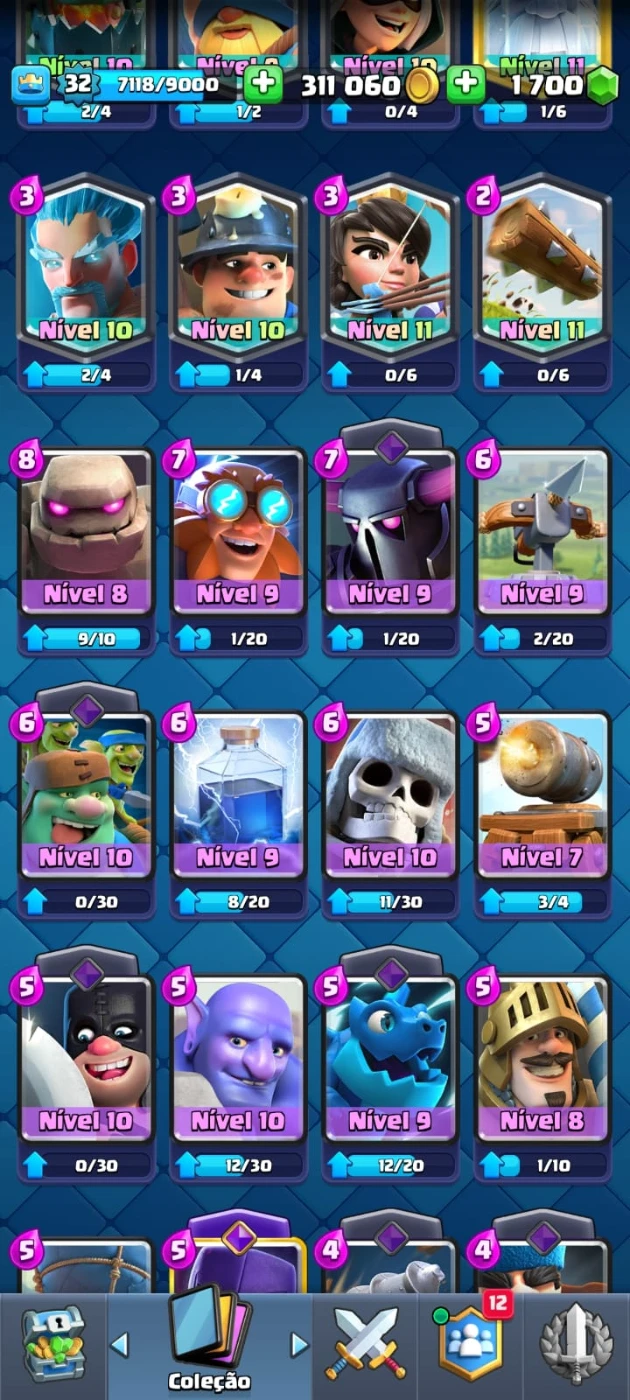Tap the blue crown level 32 badge
630x1400 pixels.
tap(32, 85)
